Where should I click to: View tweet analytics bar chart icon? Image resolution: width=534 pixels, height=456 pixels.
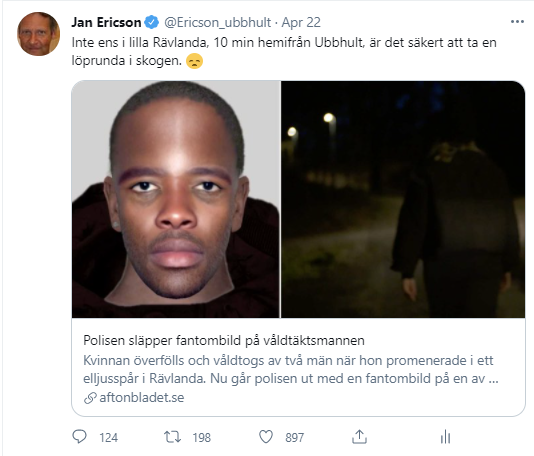coord(445,437)
